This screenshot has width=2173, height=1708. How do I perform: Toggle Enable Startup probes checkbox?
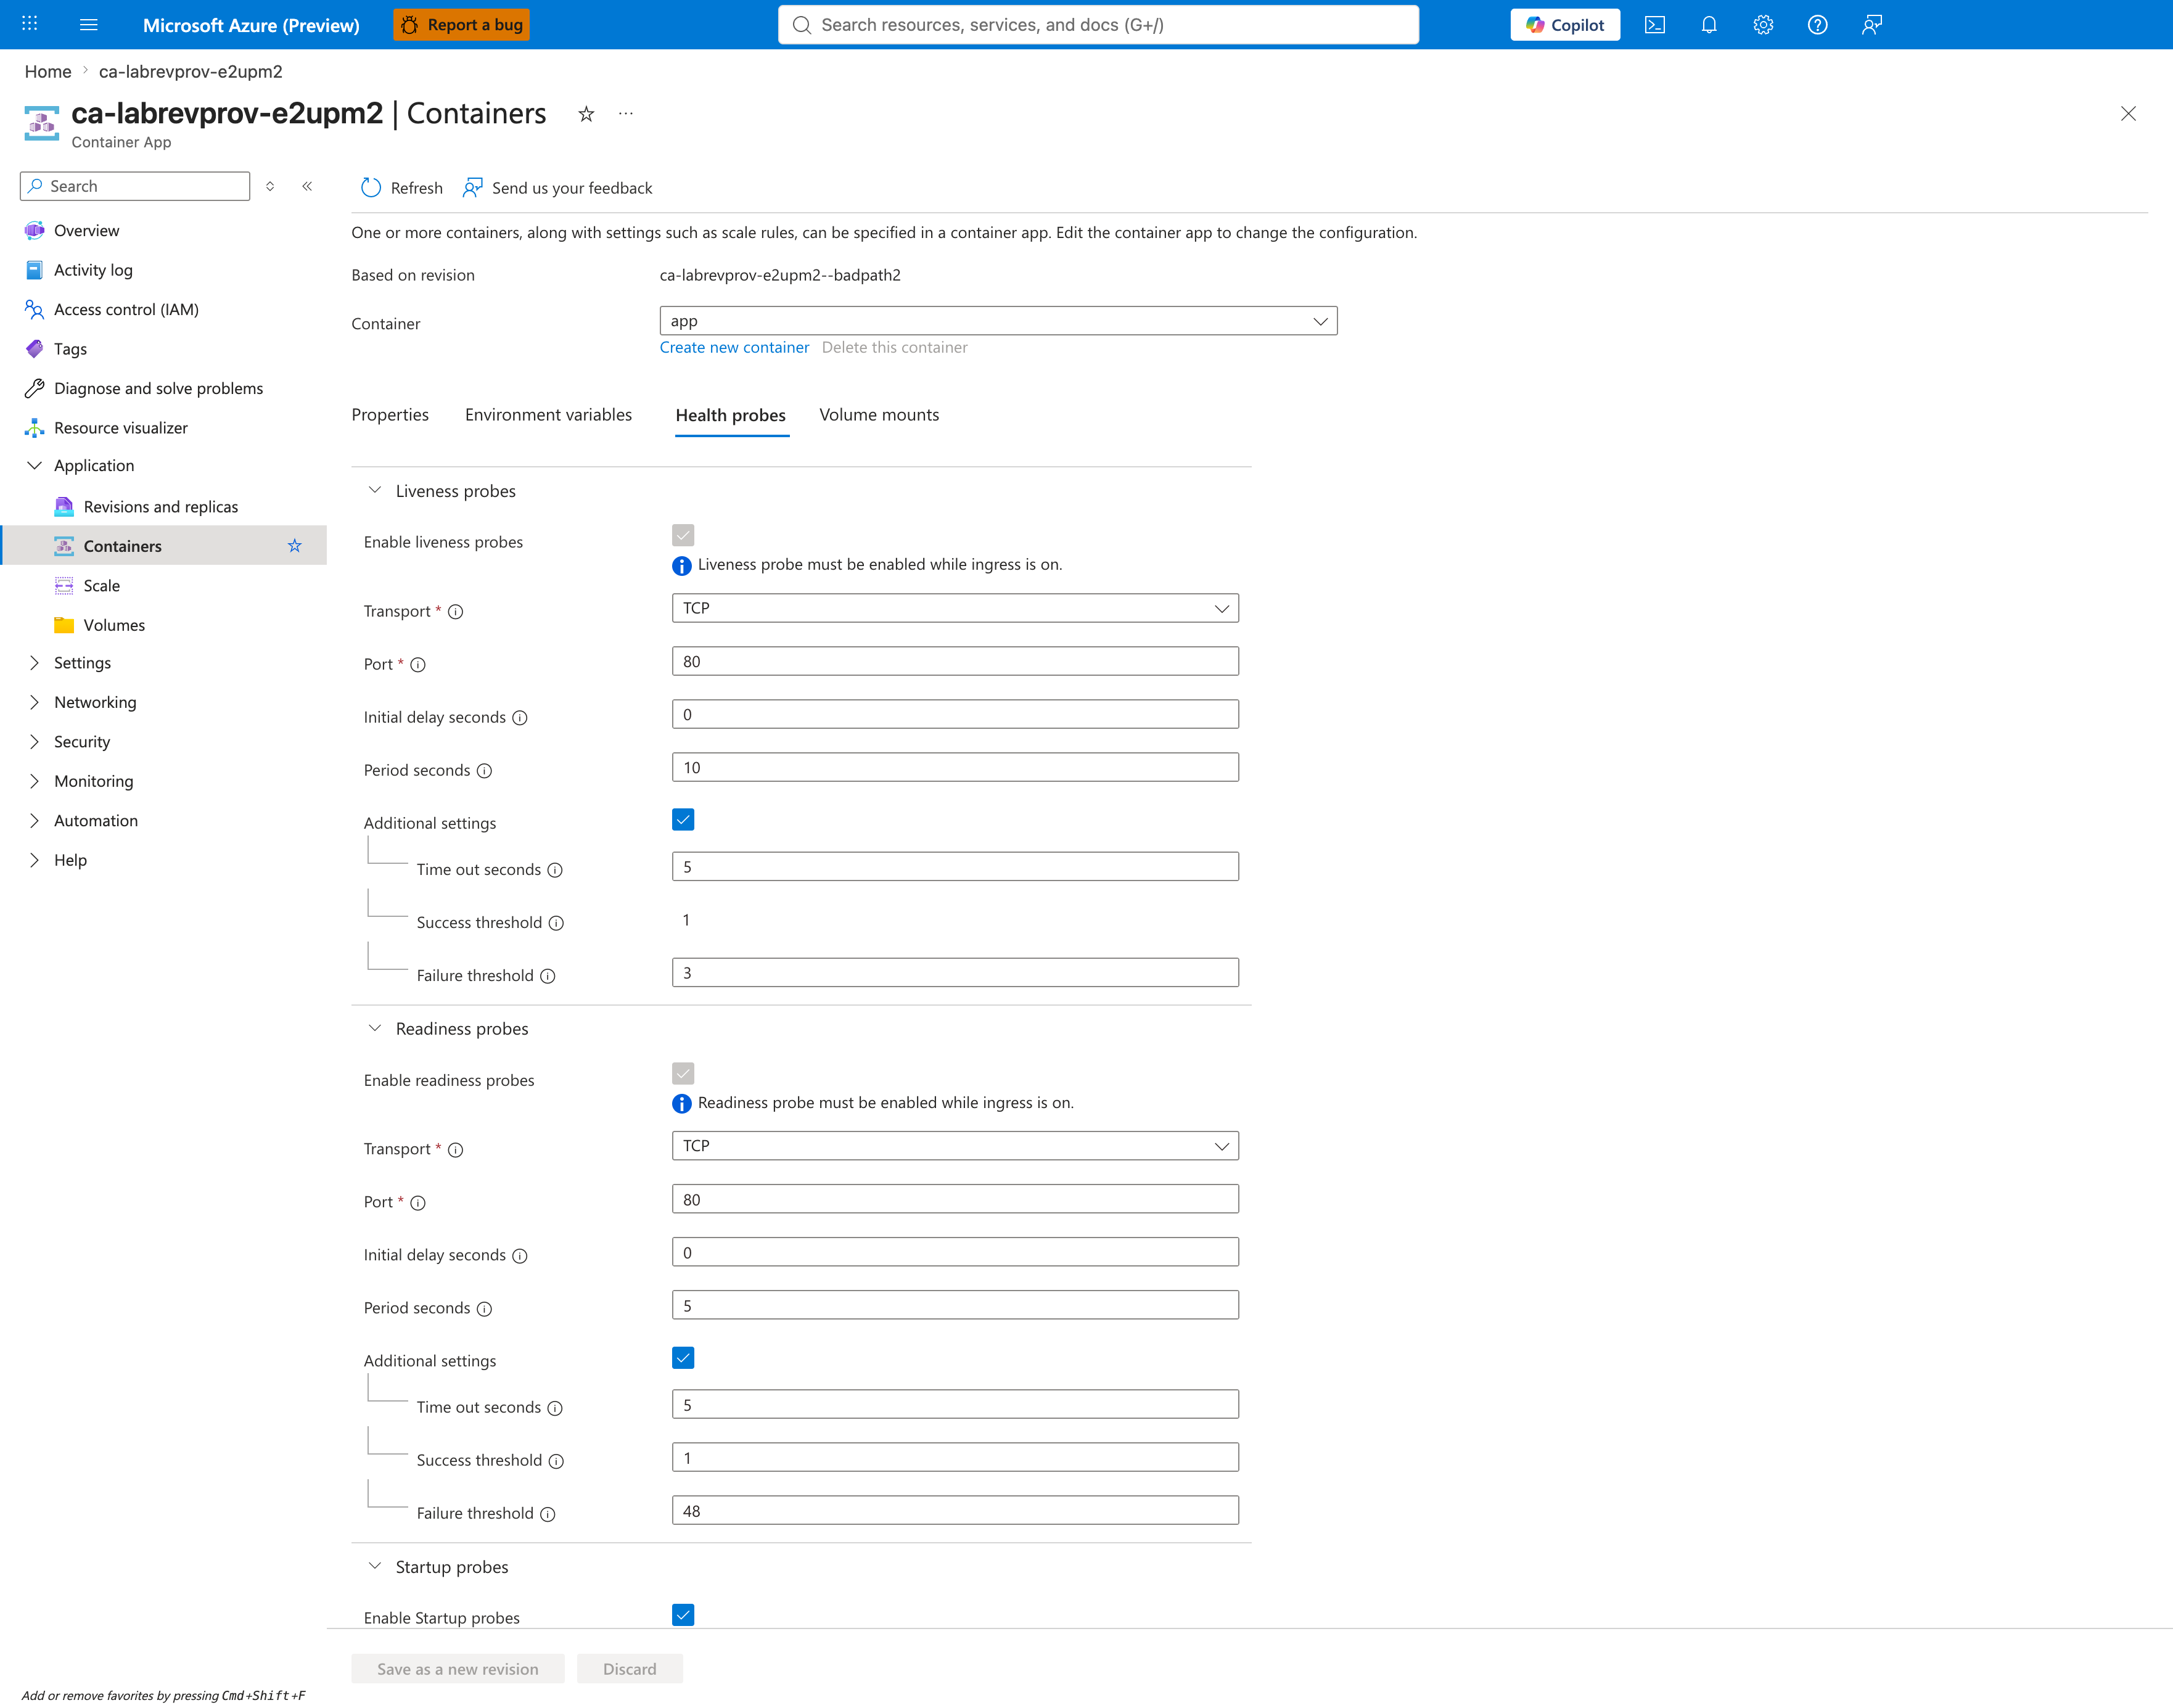click(683, 1615)
